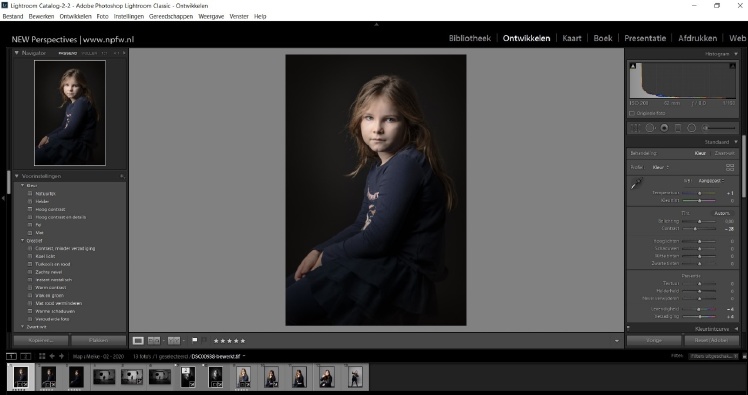Switch to Bibliotheek module
This screenshot has width=748, height=395.
coord(470,38)
